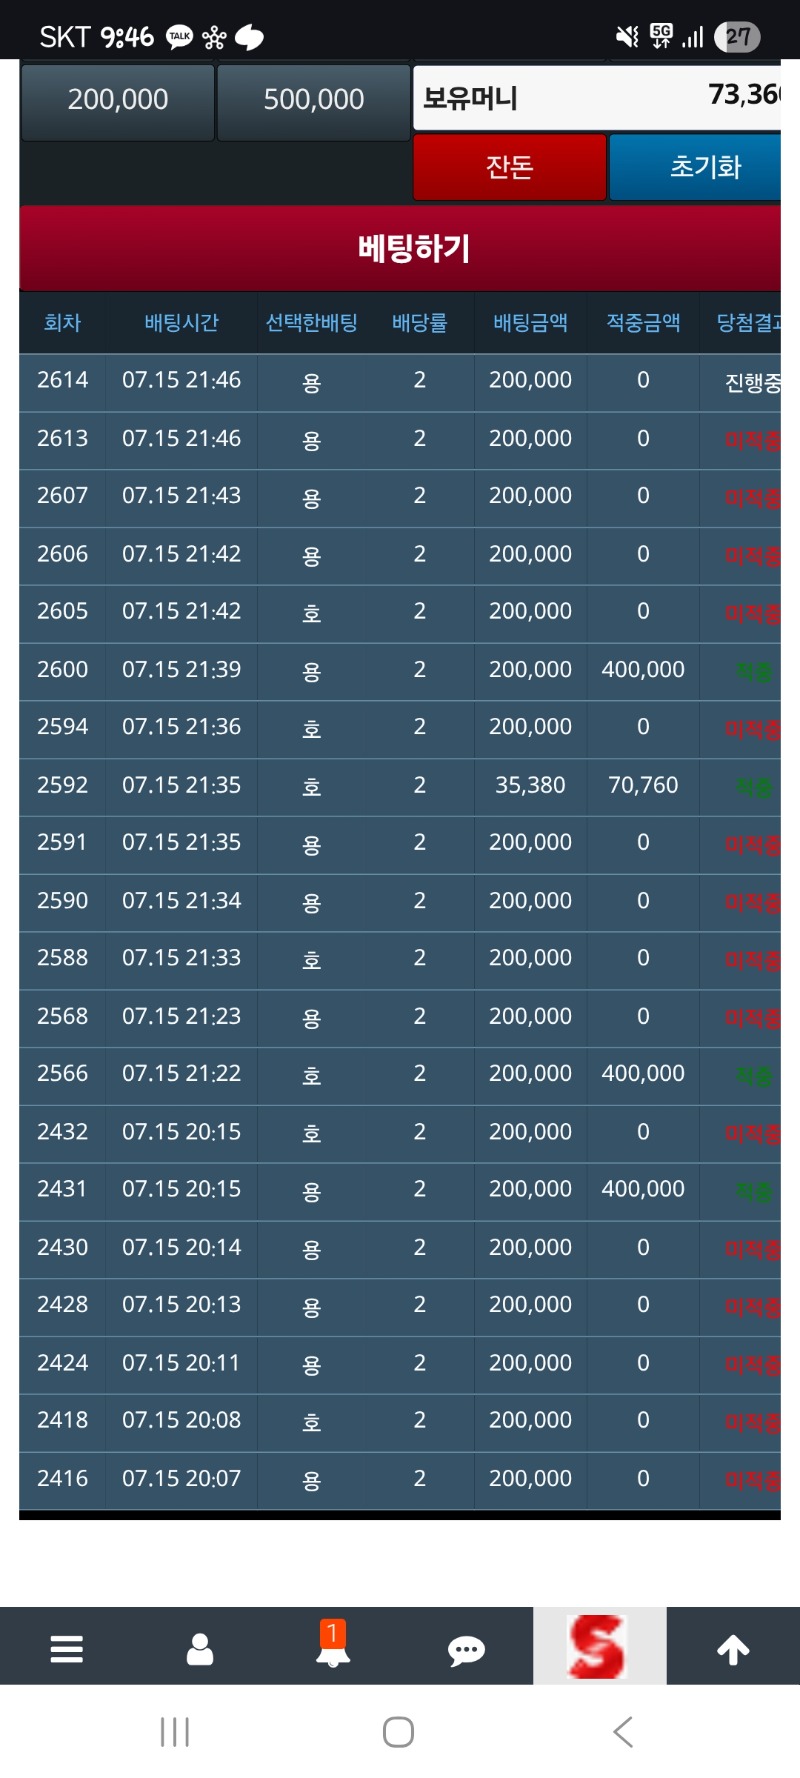Image resolution: width=800 pixels, height=1778 pixels.
Task: Tap the 보유머니 balance field
Action: pyautogui.click(x=597, y=98)
